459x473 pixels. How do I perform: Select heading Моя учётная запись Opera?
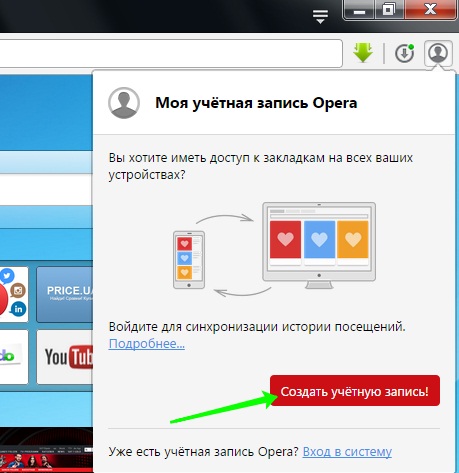tap(256, 103)
